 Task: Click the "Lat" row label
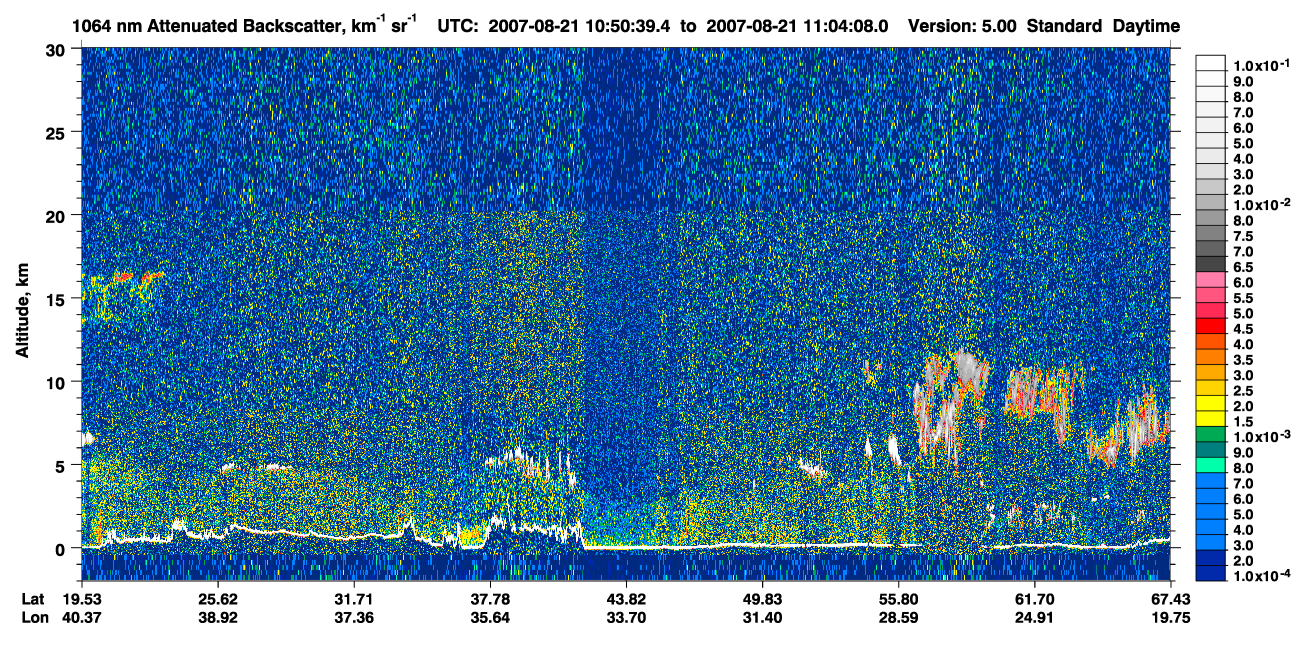[x=32, y=599]
